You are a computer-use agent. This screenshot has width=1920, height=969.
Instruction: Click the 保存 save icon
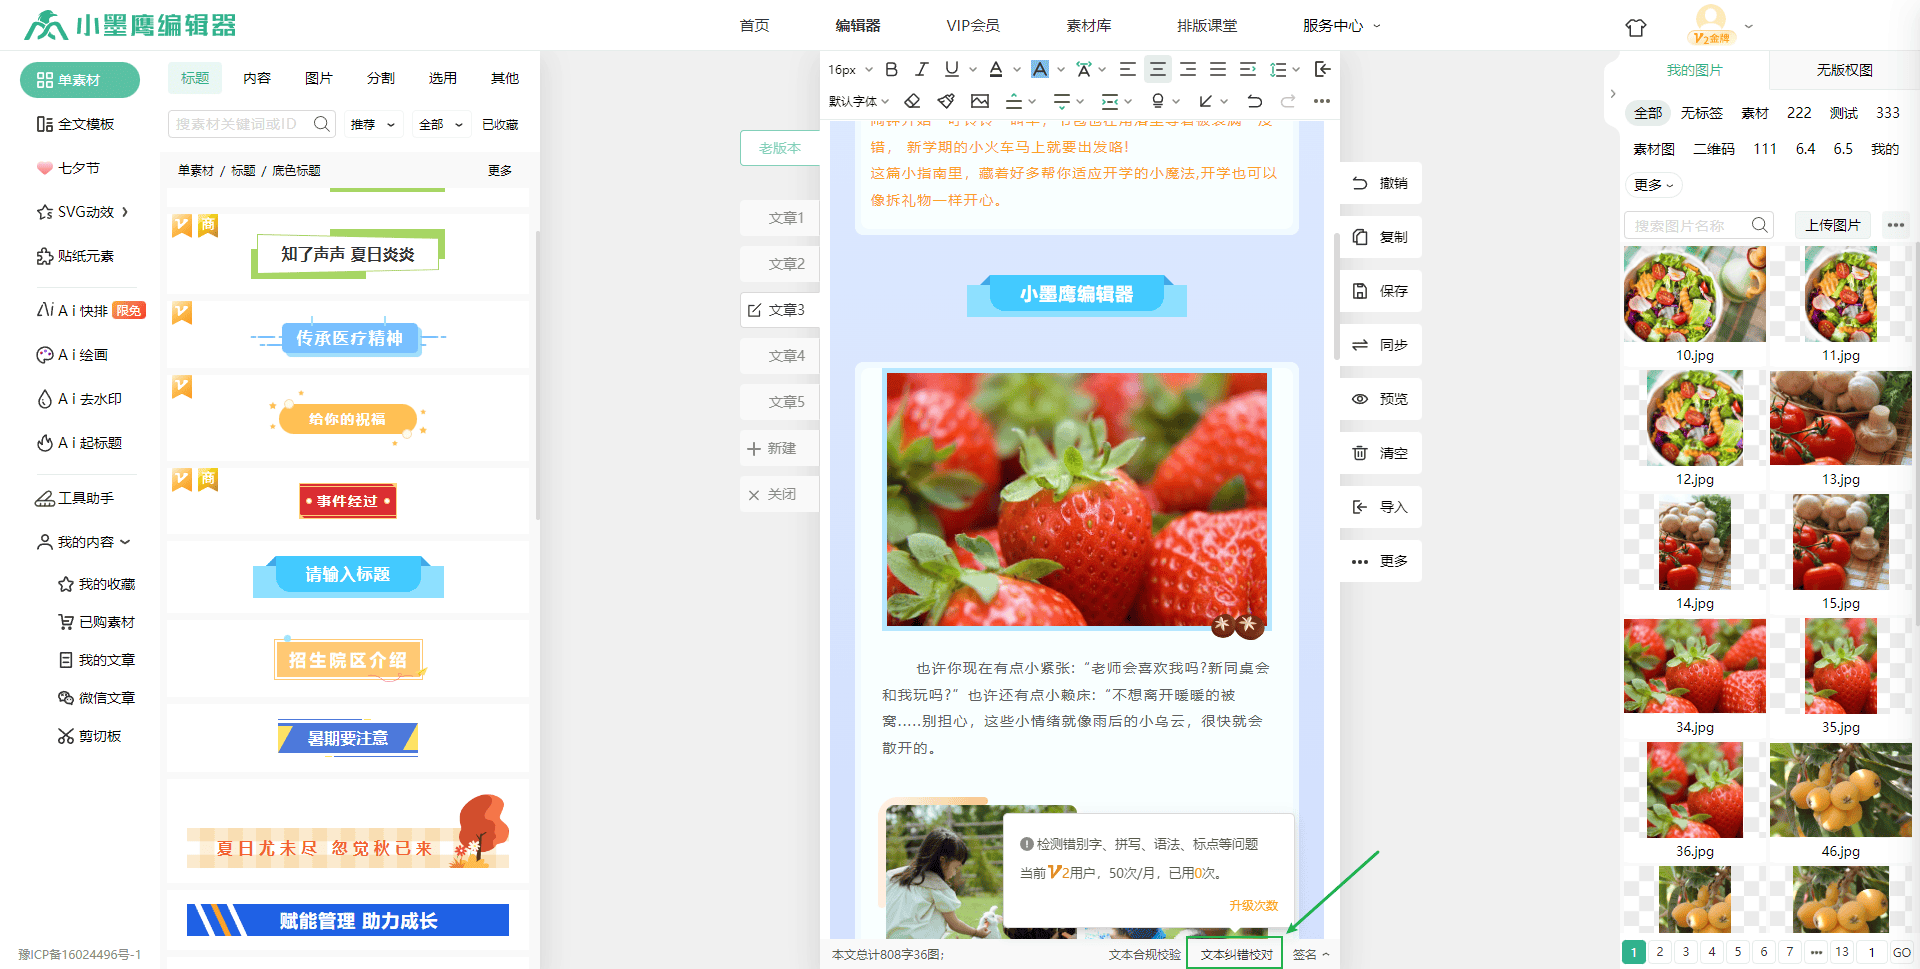coord(1360,291)
